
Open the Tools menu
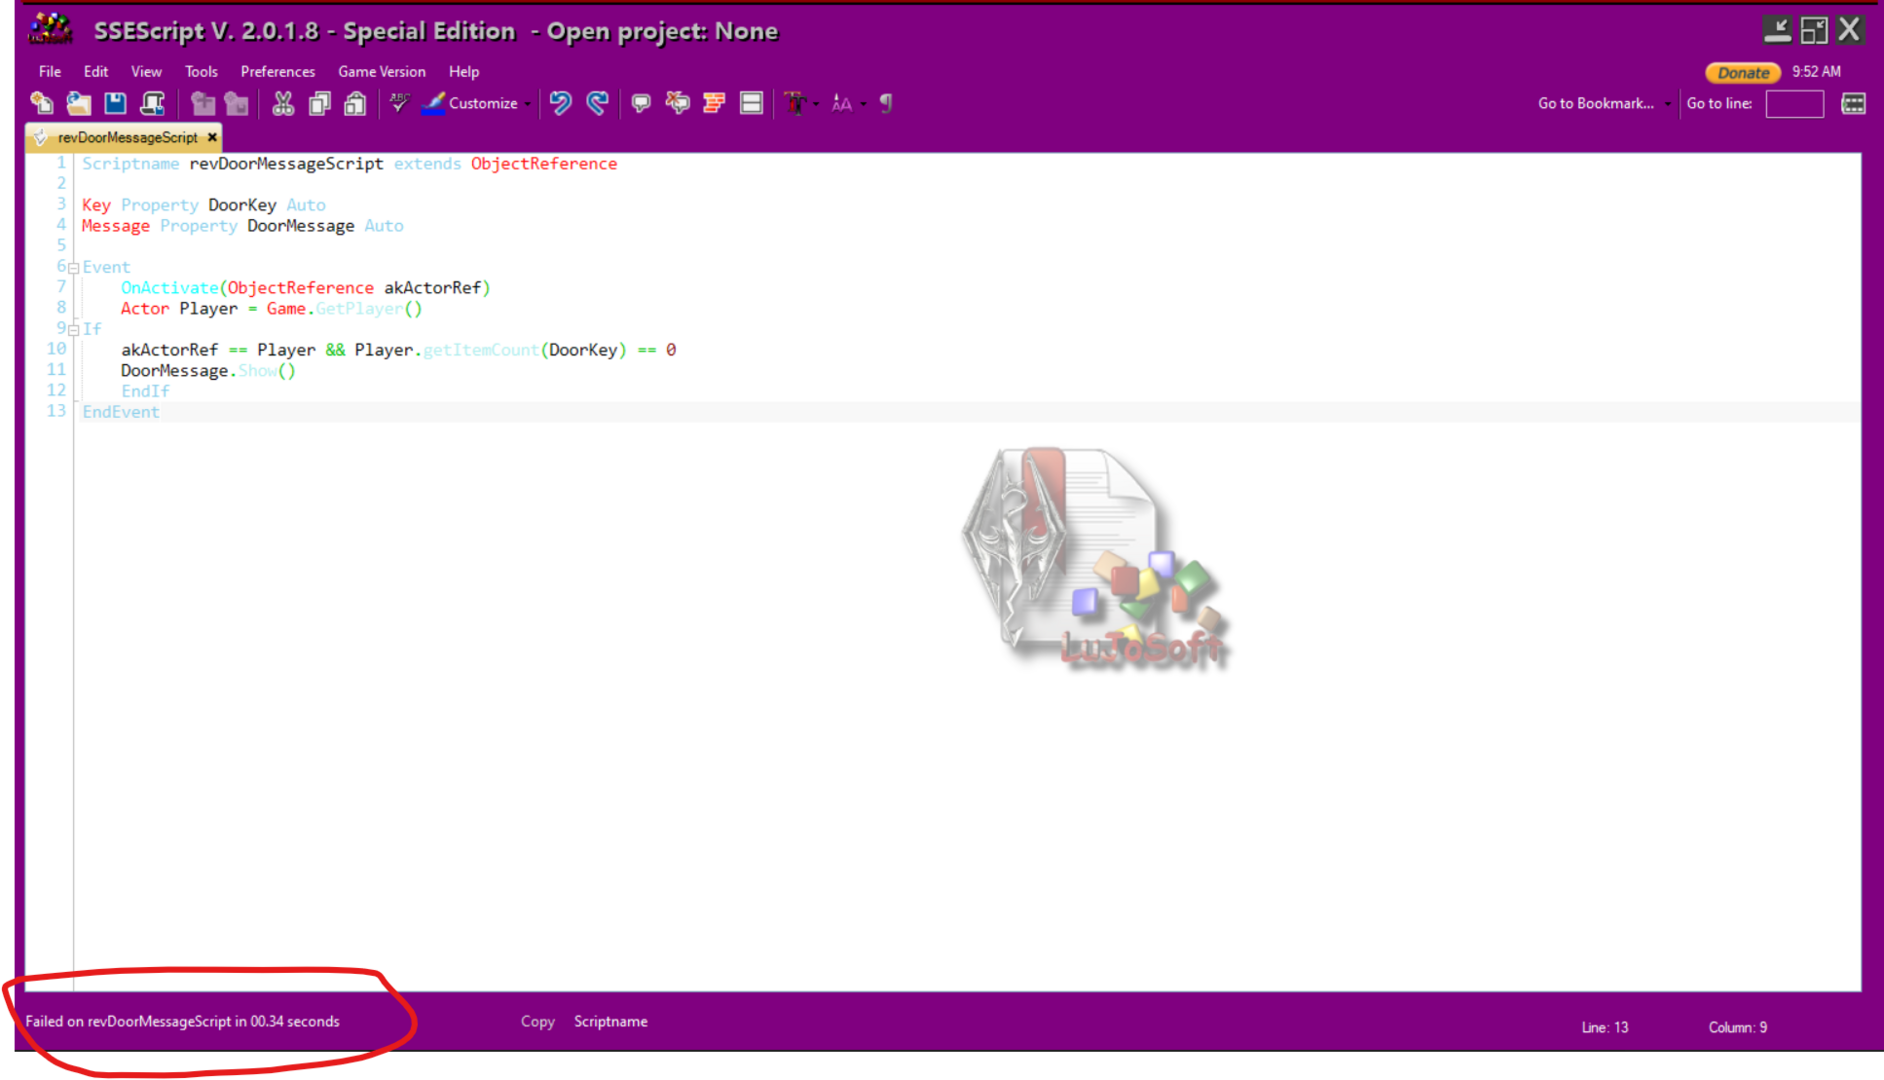pos(201,71)
